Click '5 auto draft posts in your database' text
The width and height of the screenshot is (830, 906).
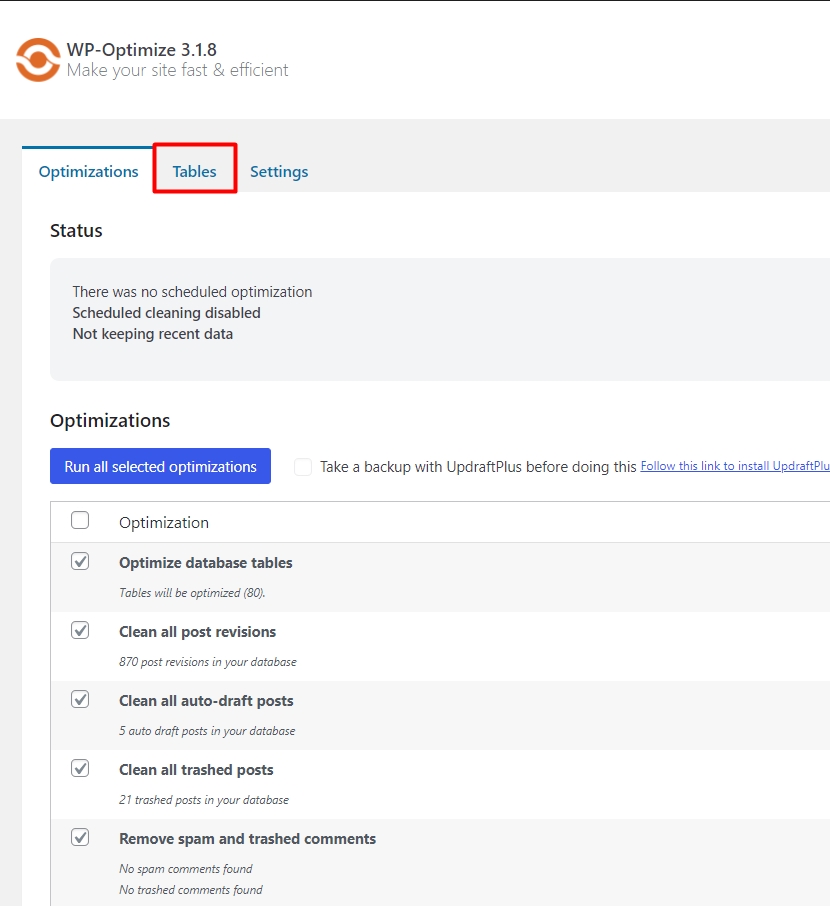(x=207, y=731)
